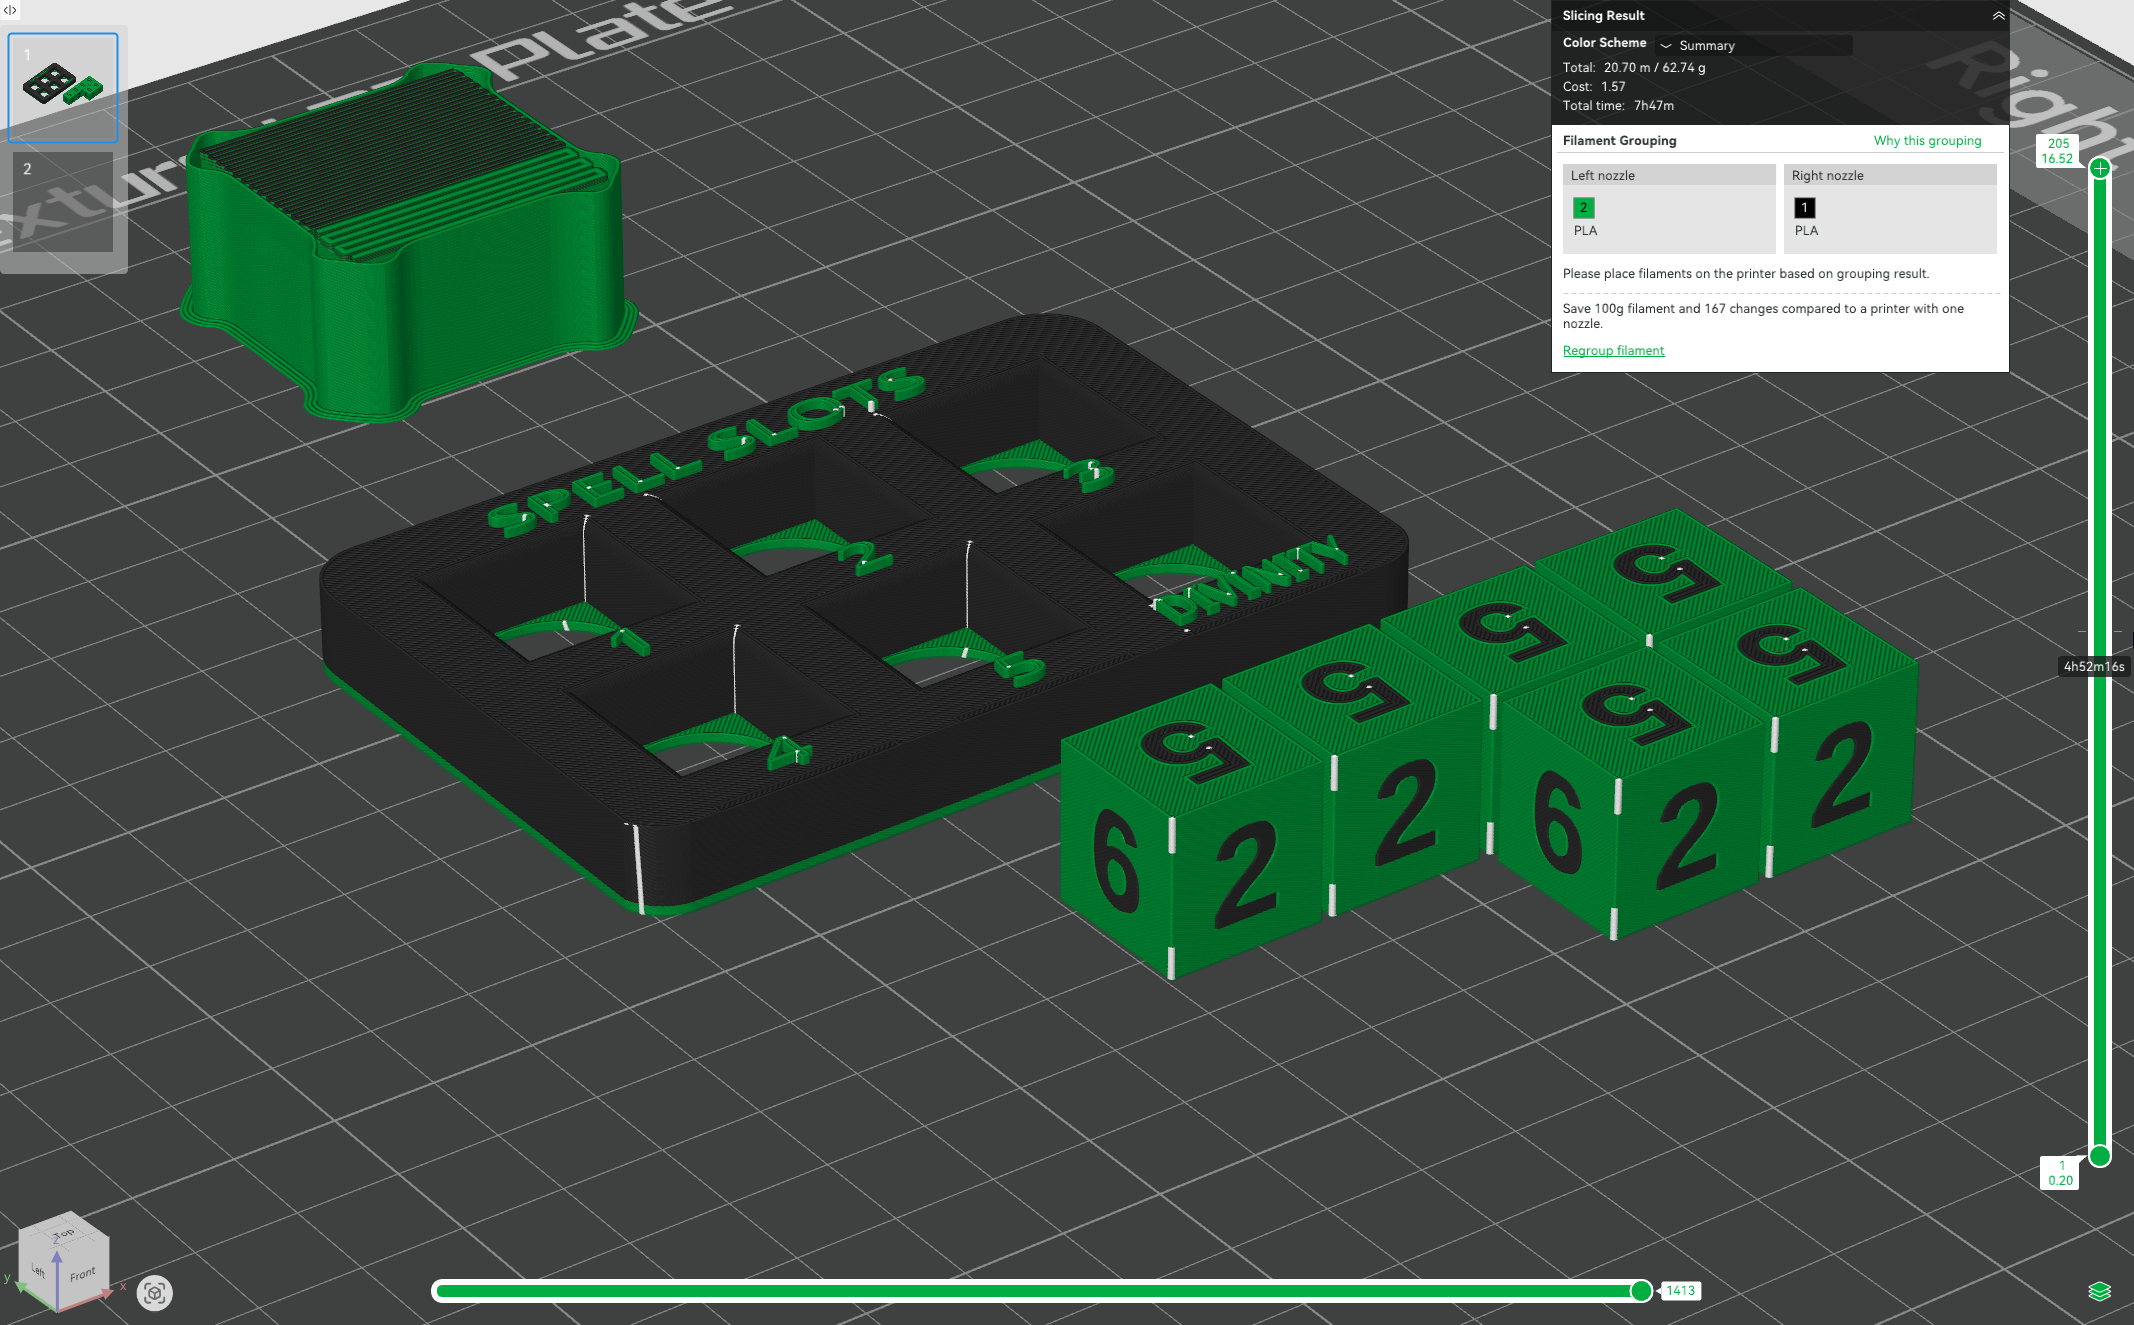
Task: Click the layer 205 height label at the slider top
Action: [x=2057, y=151]
